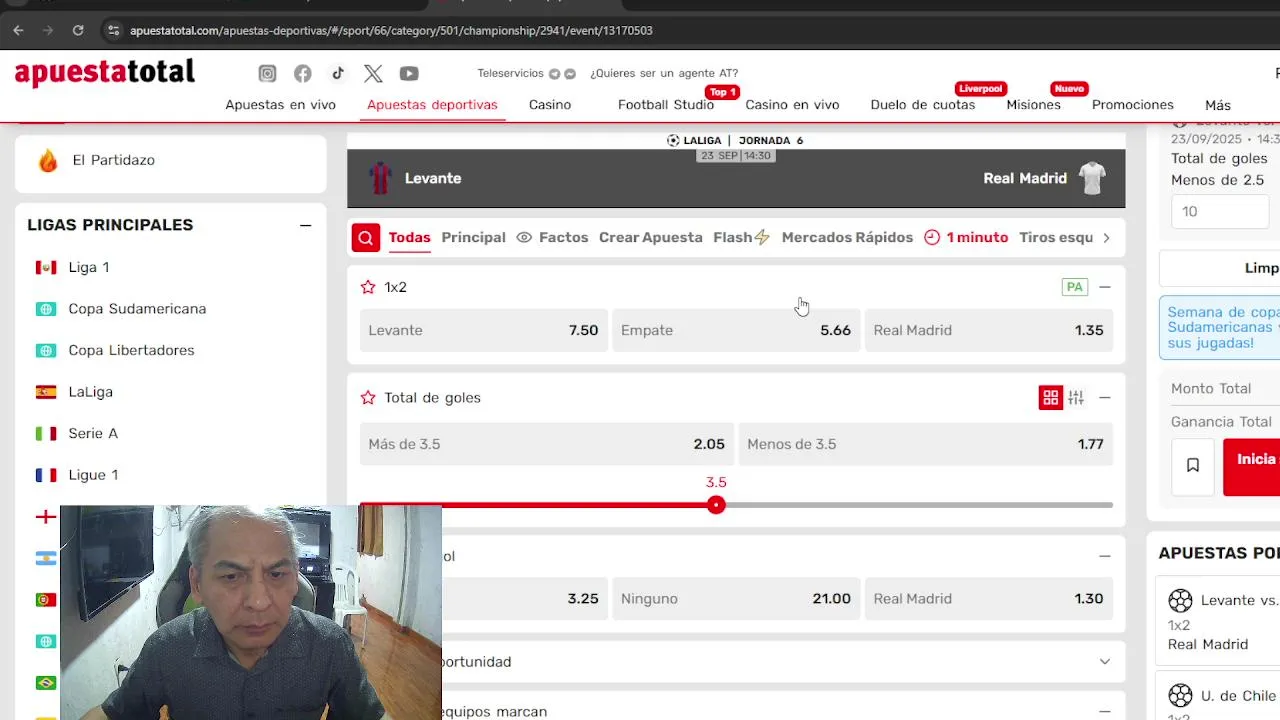Collapse the market above Ninguno row
This screenshot has height=720, width=1280.
1105,556
